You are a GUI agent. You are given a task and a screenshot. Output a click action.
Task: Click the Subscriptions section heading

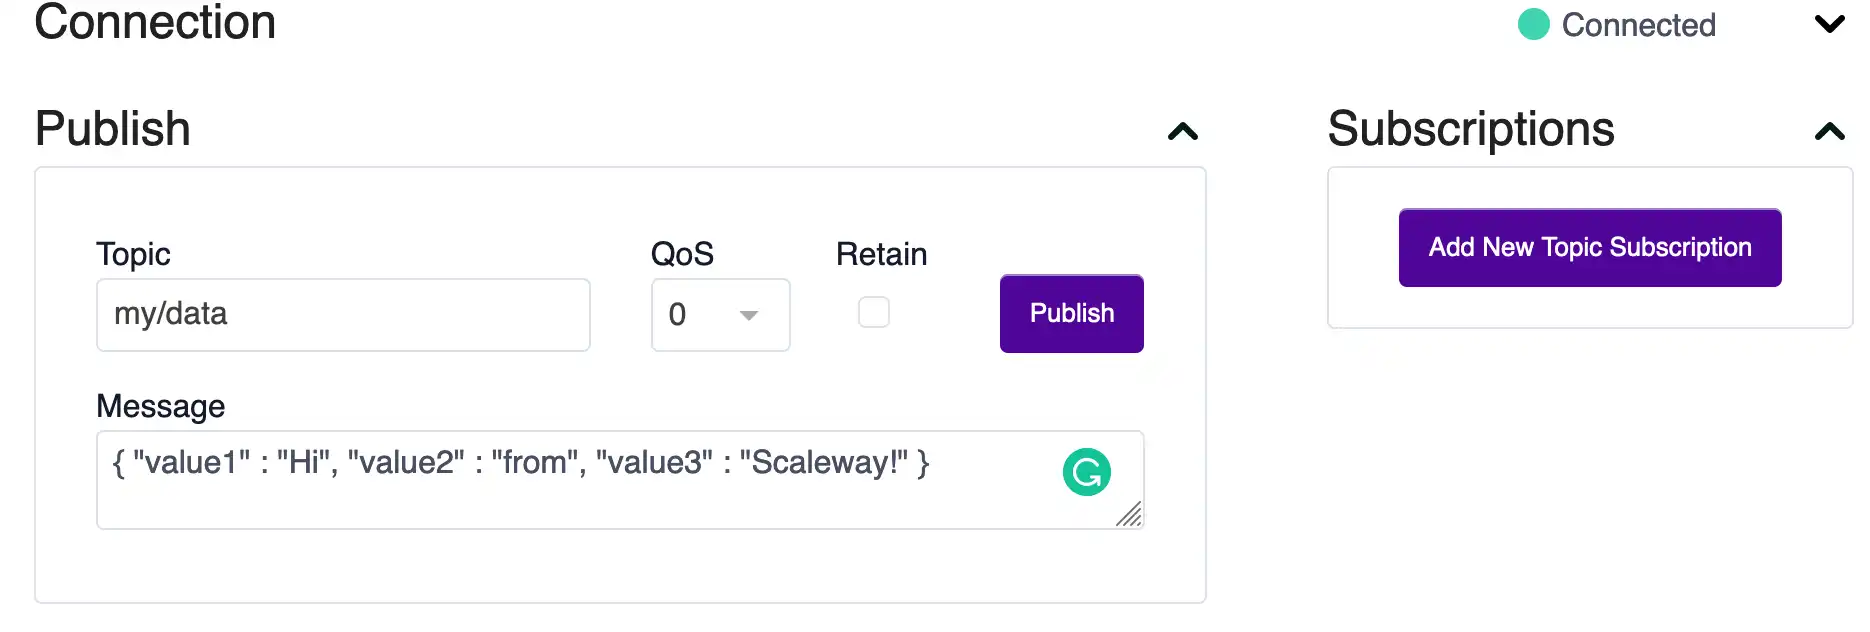[x=1471, y=129]
